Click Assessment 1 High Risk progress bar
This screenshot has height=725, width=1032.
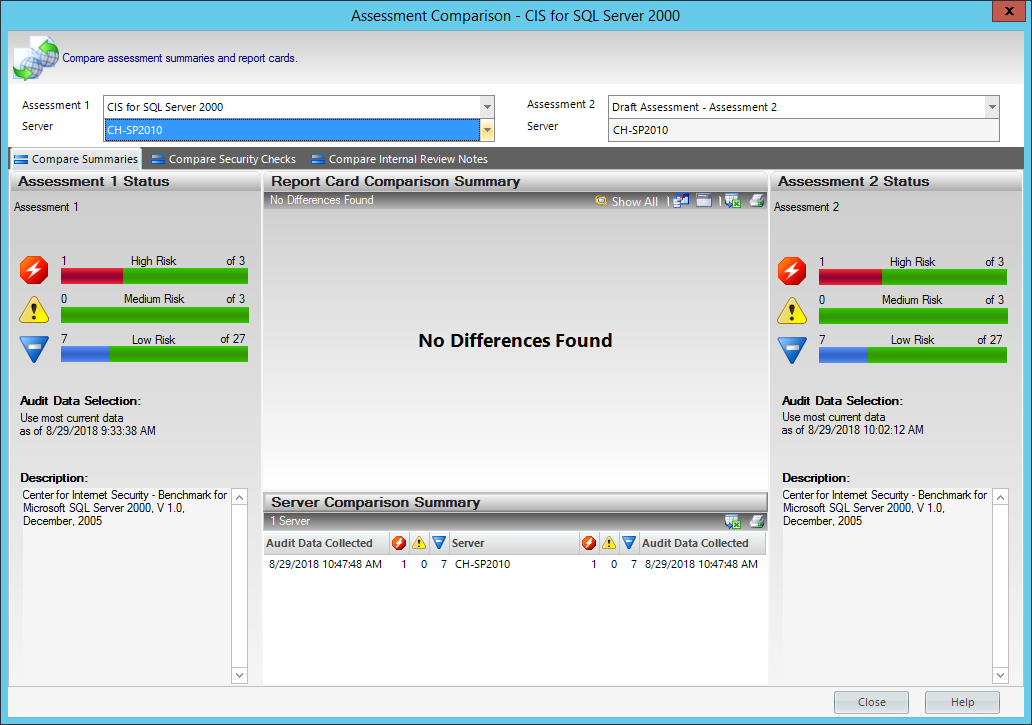coord(155,276)
